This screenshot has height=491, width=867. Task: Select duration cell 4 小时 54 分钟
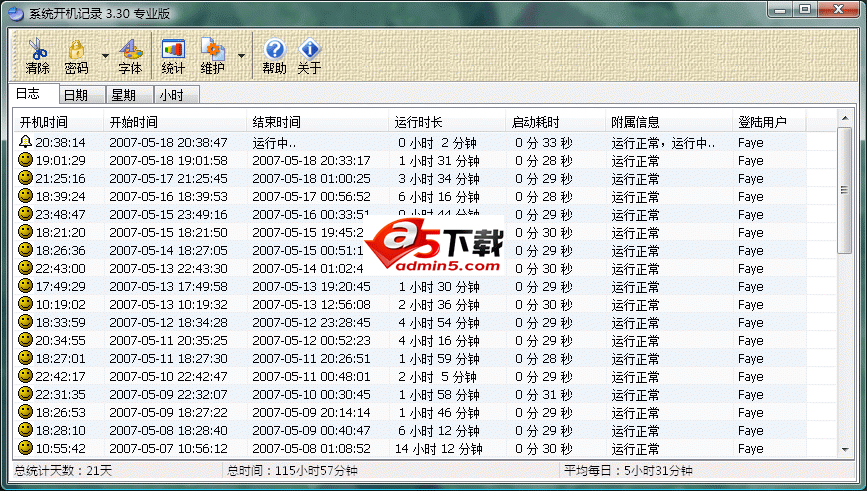[x=439, y=323]
